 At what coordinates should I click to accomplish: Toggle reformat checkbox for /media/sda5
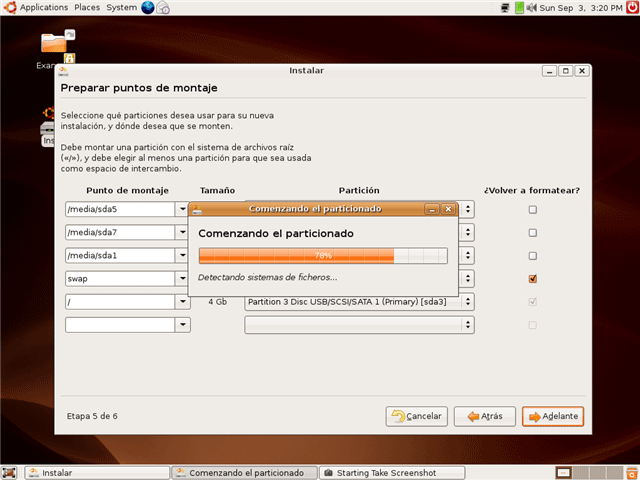click(532, 210)
